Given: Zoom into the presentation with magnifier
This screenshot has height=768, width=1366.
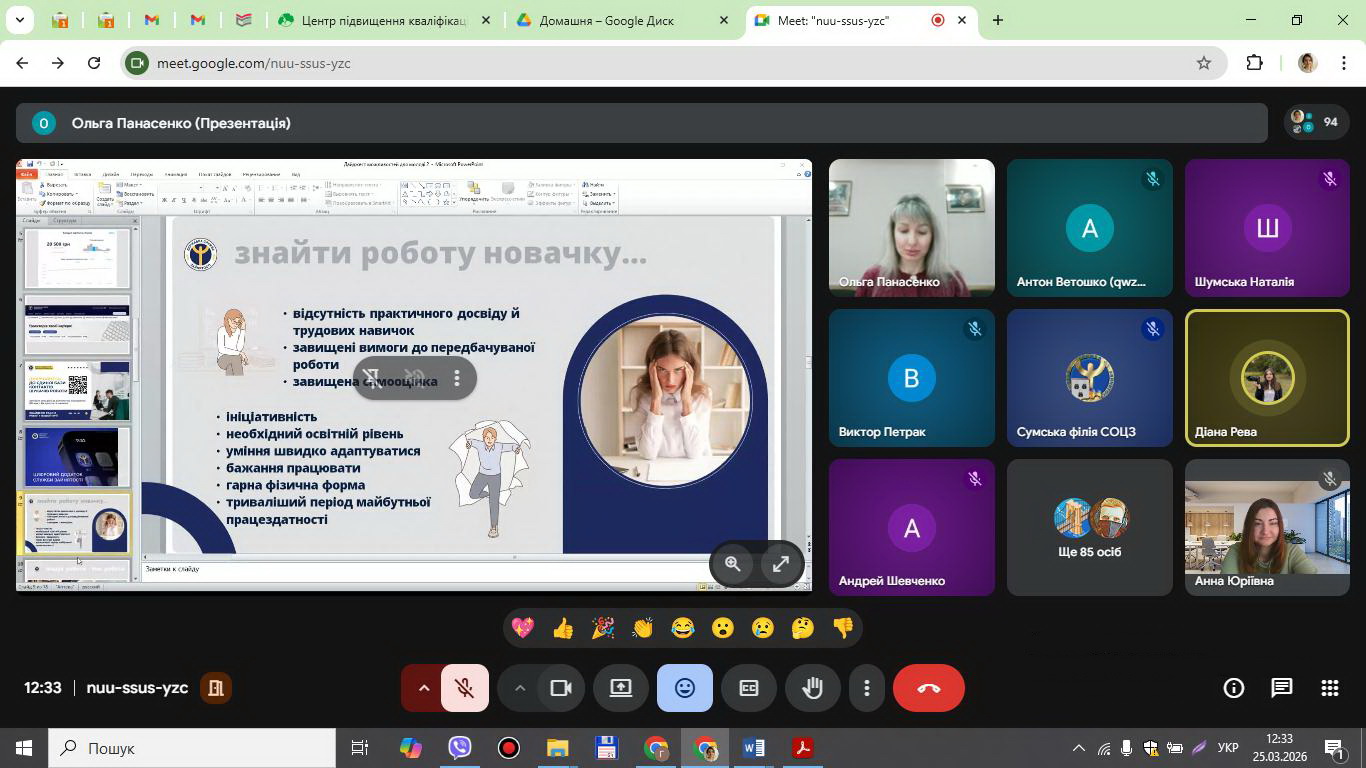Looking at the screenshot, I should click(733, 564).
